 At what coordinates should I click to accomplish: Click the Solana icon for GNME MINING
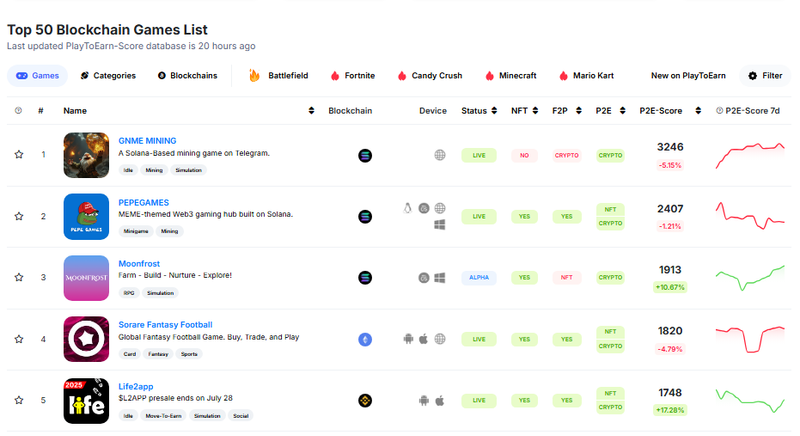click(365, 156)
